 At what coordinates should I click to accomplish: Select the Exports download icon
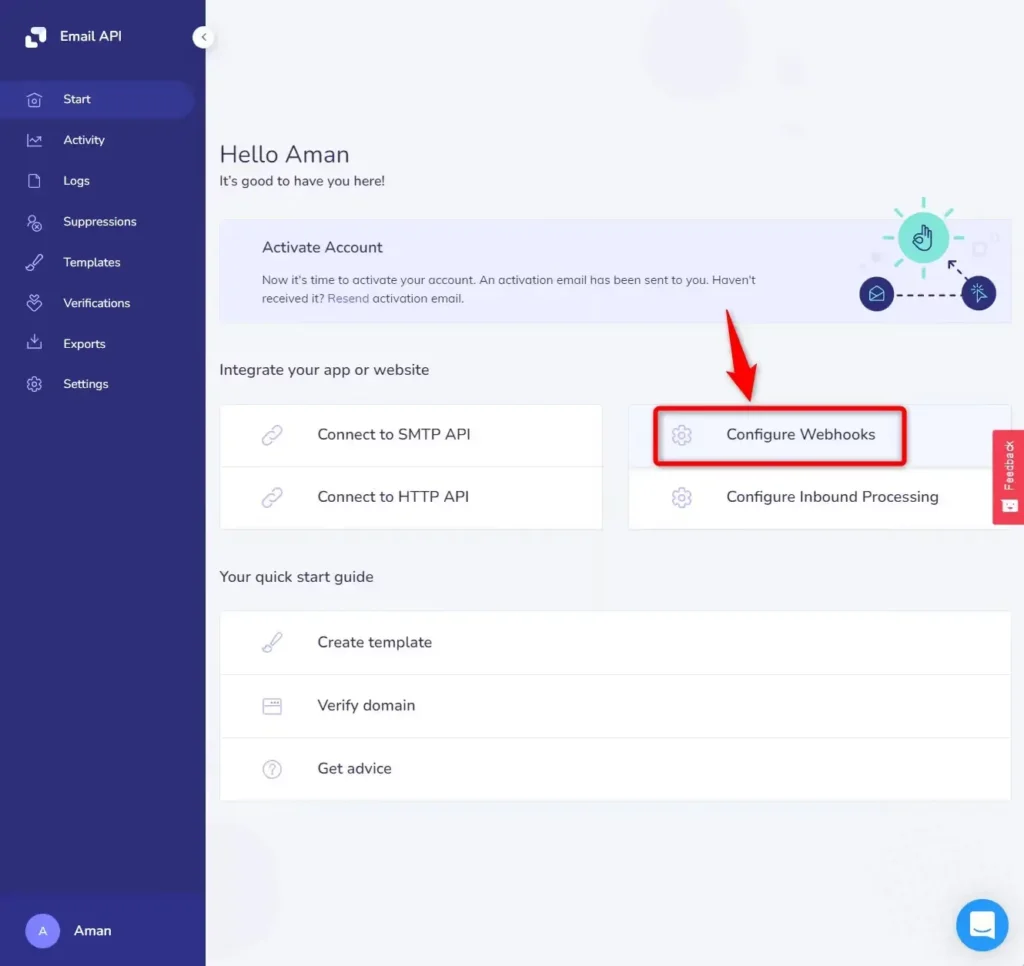tap(35, 343)
